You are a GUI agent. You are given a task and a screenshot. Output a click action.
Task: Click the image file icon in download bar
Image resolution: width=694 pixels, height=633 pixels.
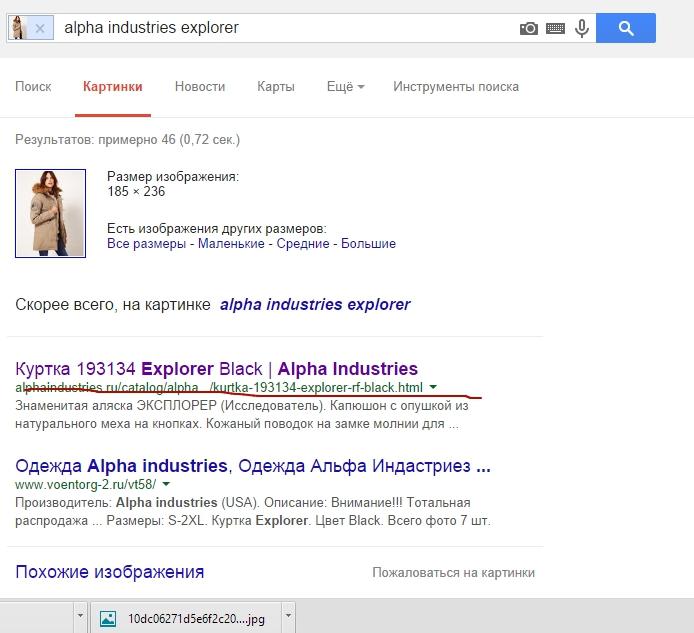point(108,618)
